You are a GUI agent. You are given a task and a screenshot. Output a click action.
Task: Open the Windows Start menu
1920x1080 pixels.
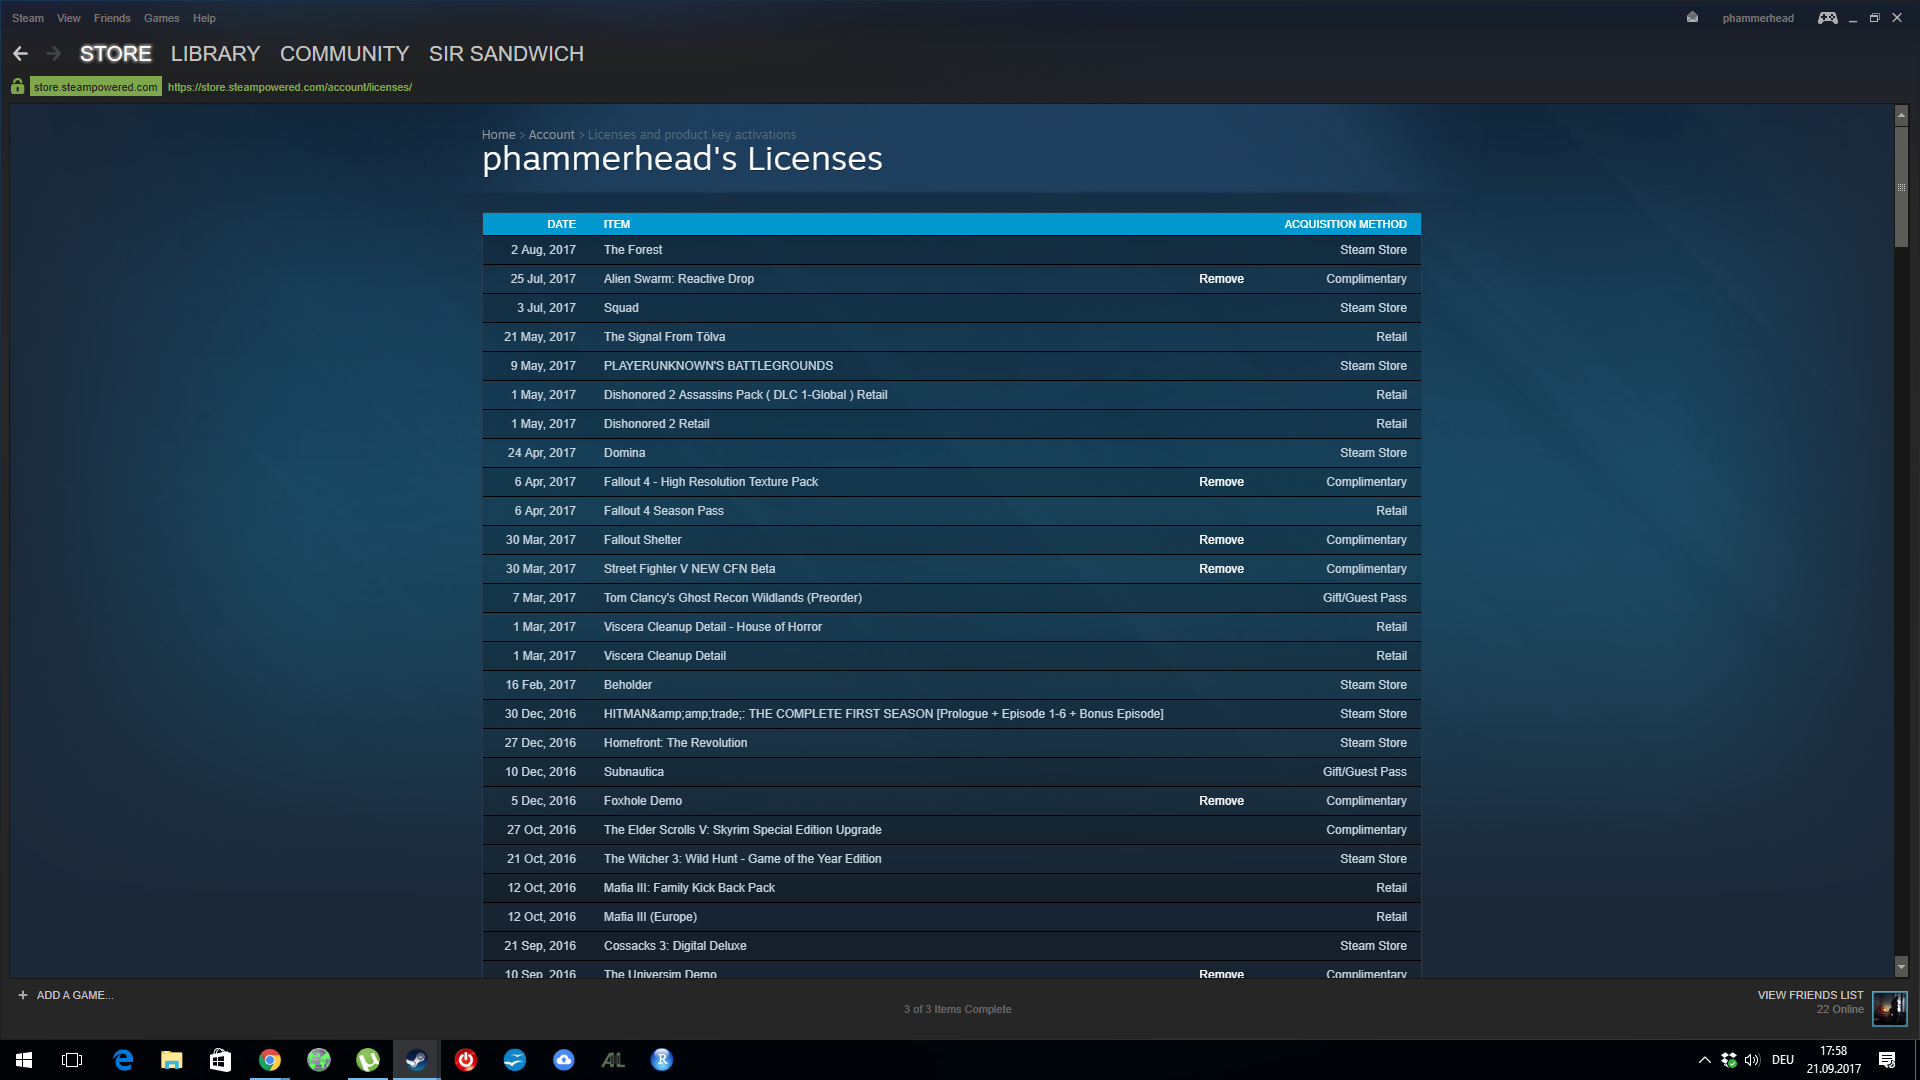(x=24, y=1060)
